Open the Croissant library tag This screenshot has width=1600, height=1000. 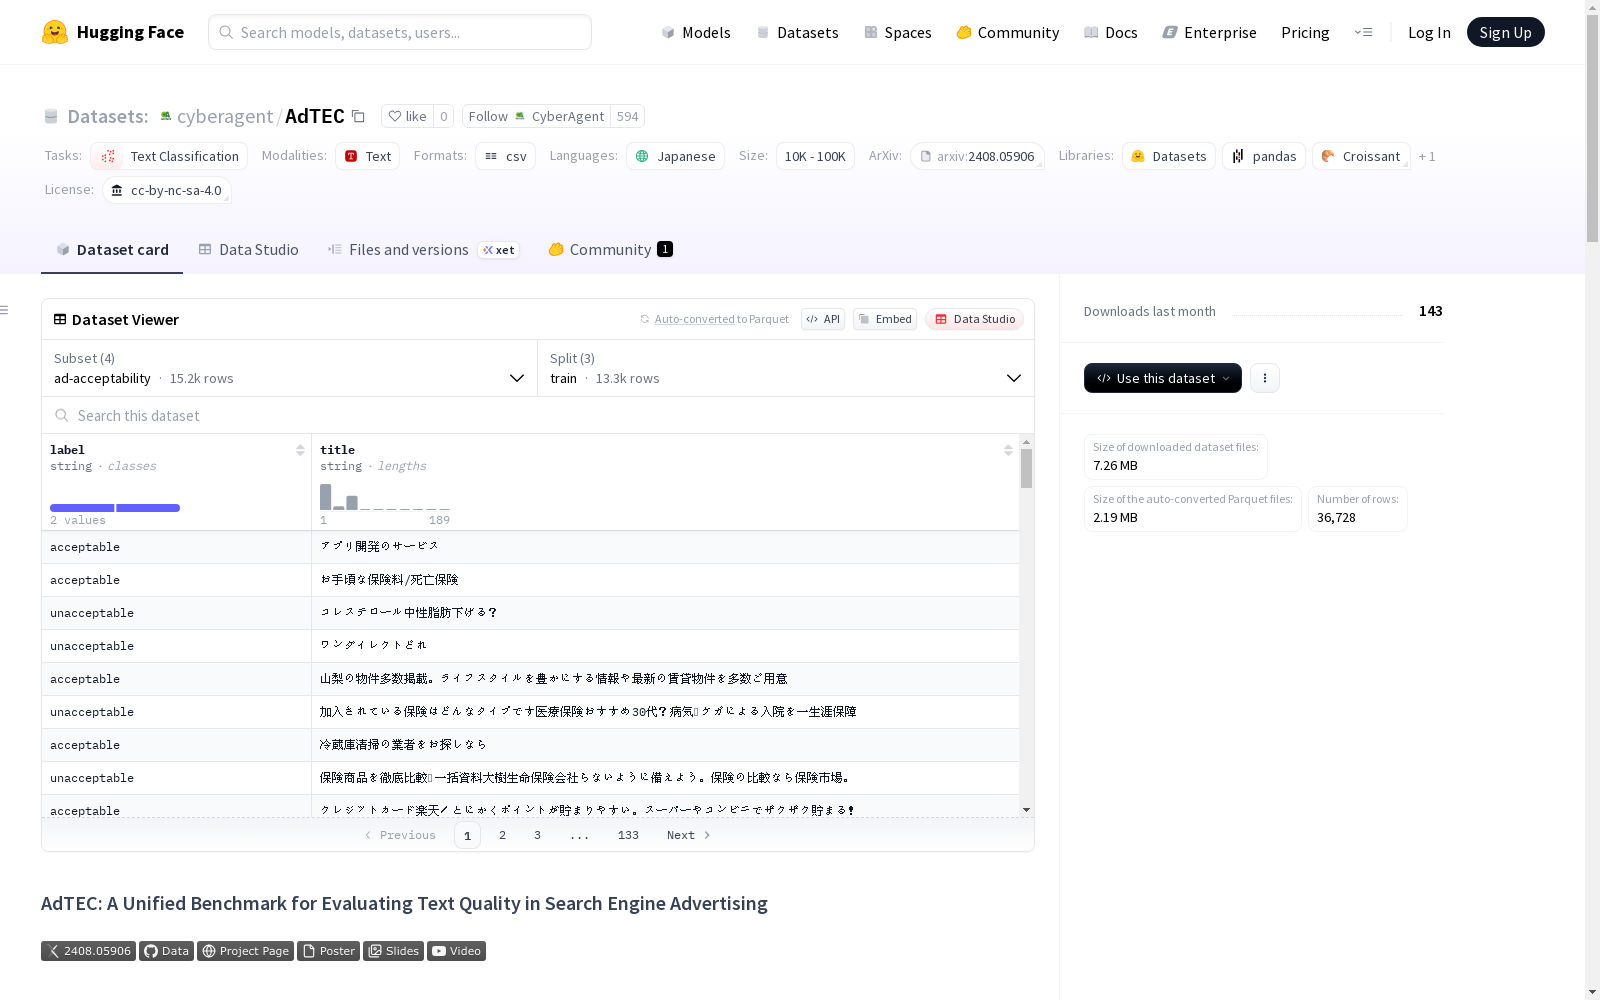(1361, 156)
